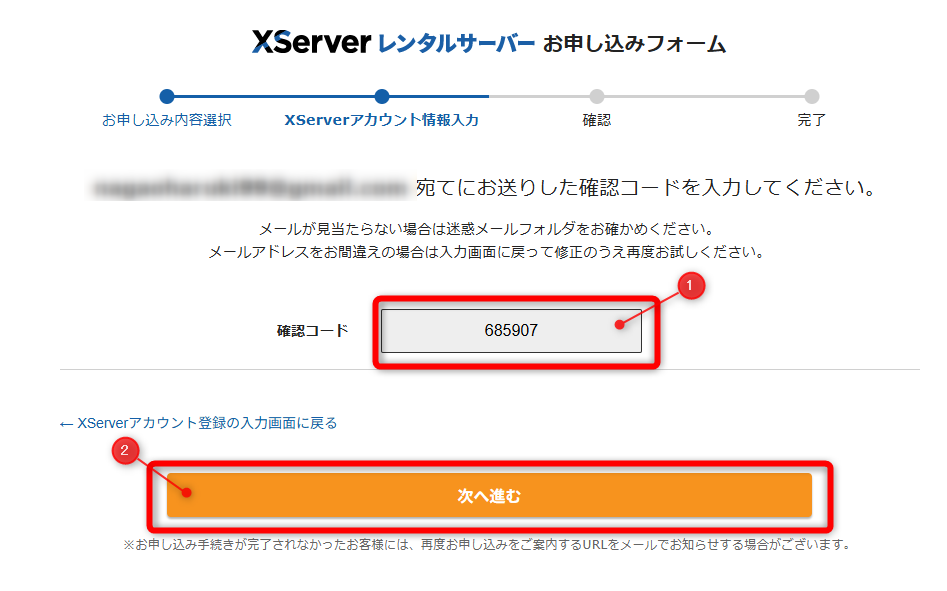Click the メールアドレスをお間違えの場合 notice line

point(487,252)
